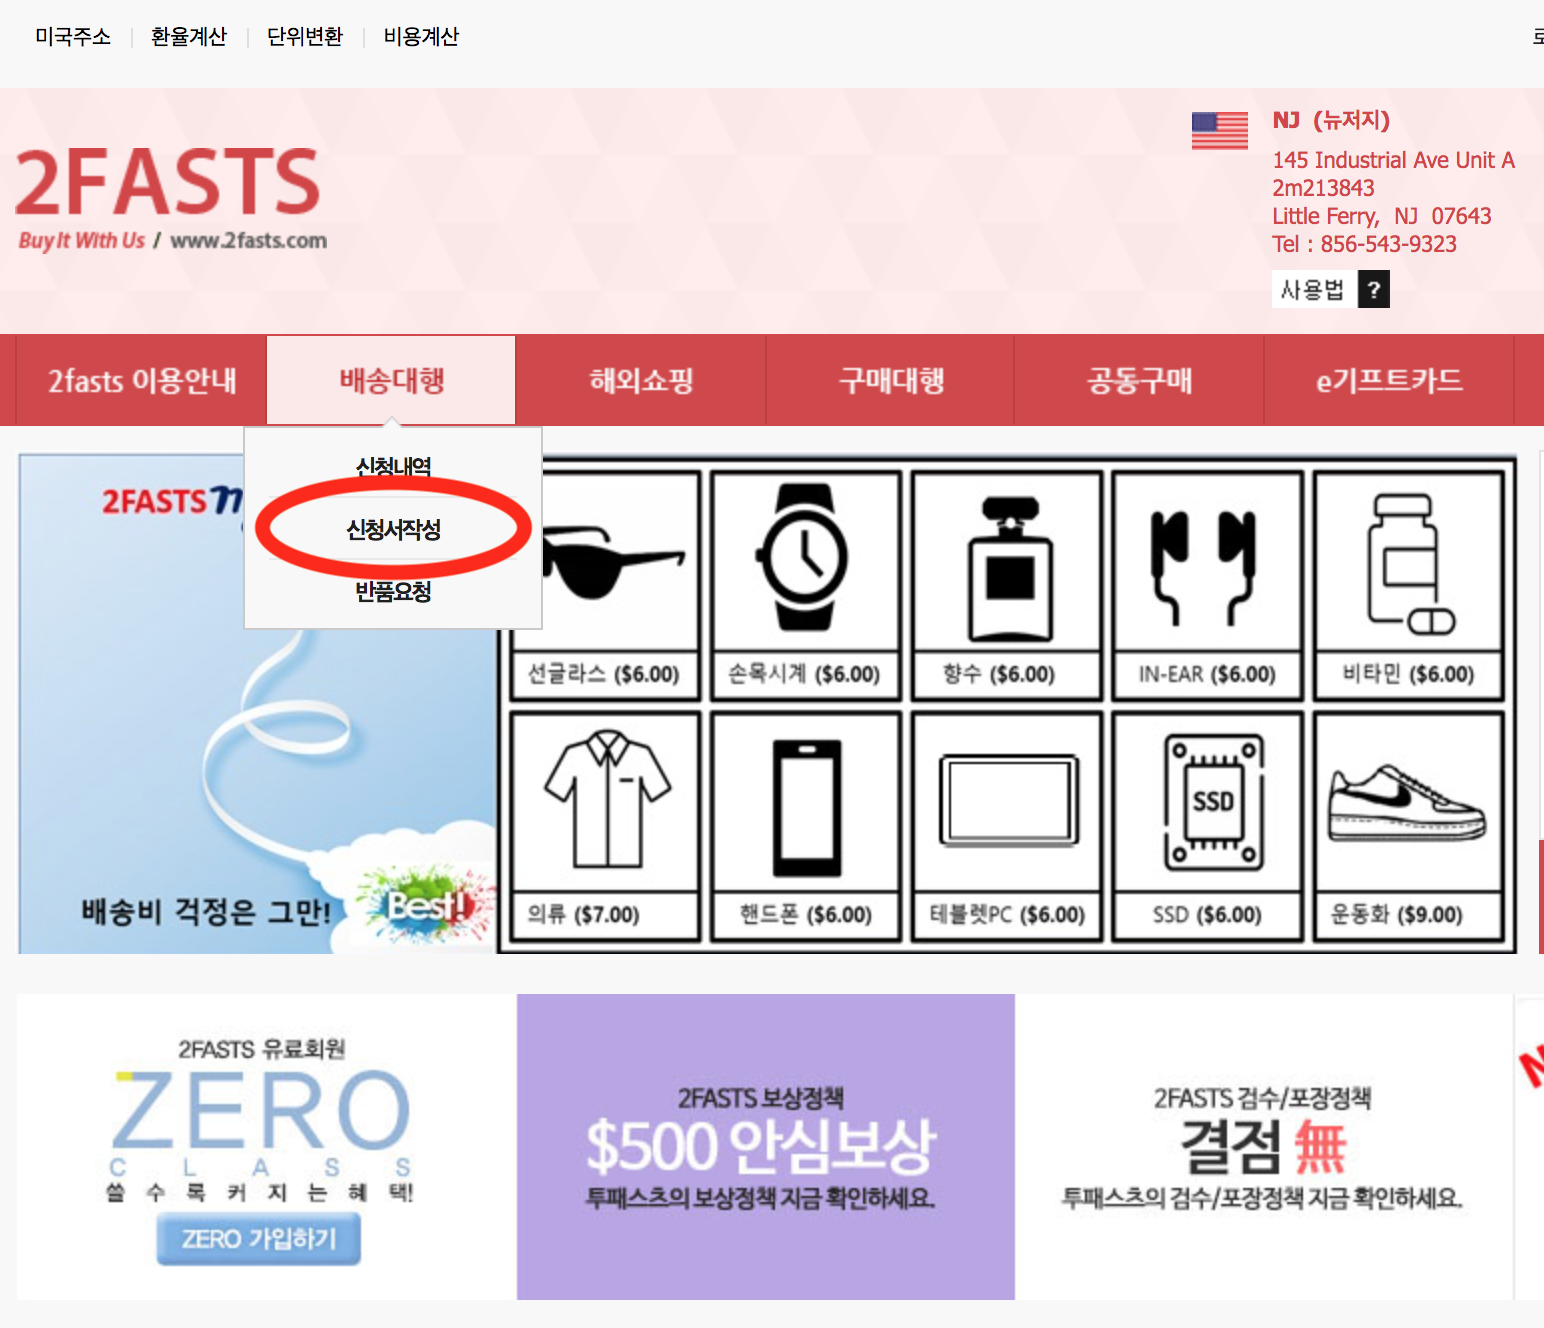1544x1328 pixels.
Task: Open 단위변환 unit conversion link
Action: click(x=305, y=37)
